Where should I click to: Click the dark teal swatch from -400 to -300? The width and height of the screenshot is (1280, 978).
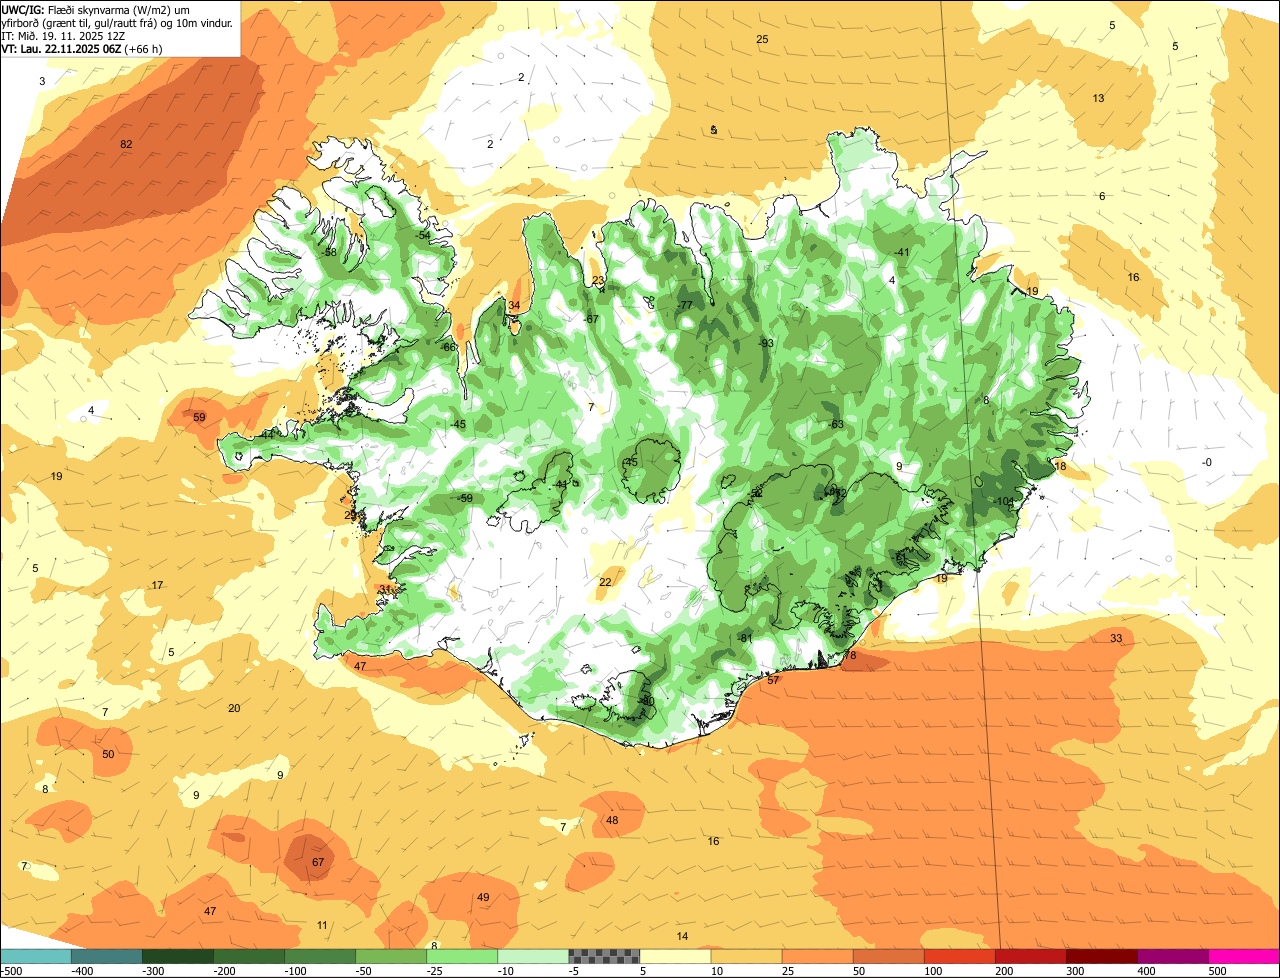pos(107,956)
